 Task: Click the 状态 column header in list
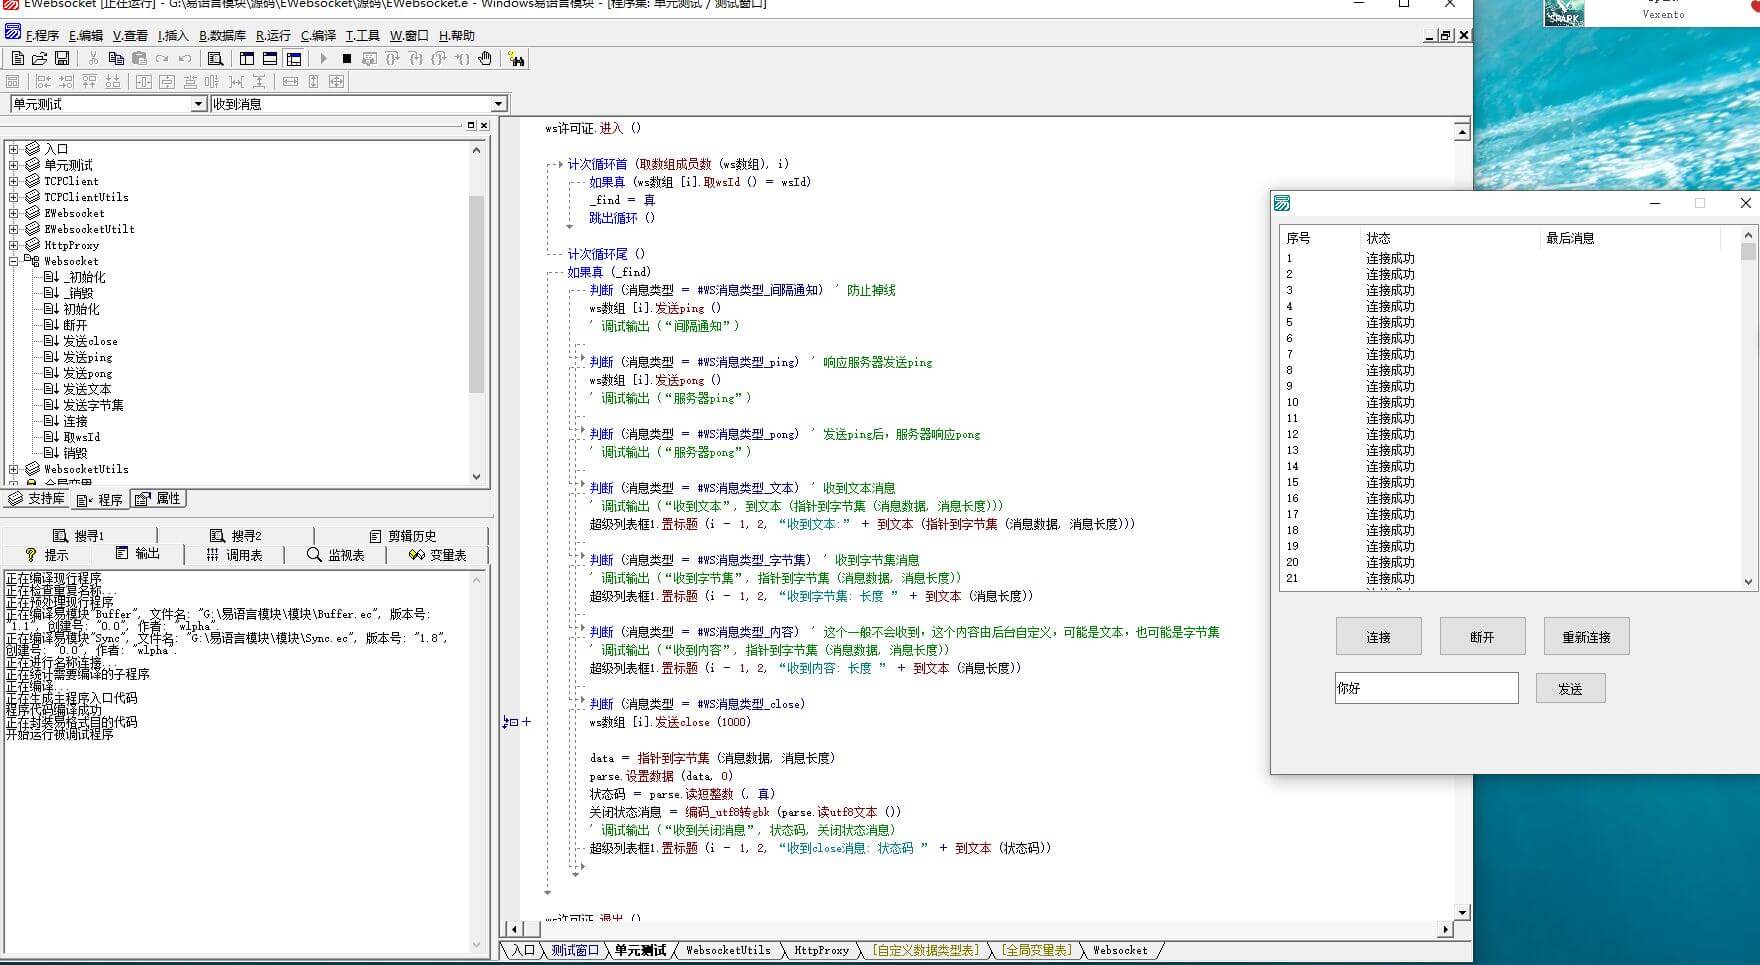pos(1450,238)
